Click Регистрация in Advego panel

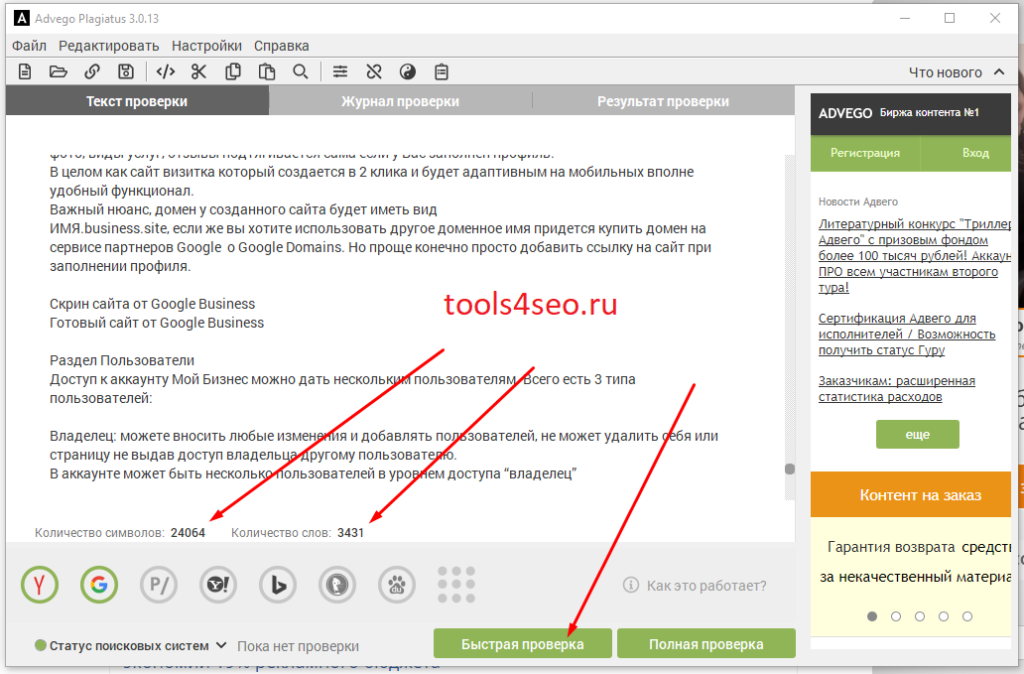[865, 153]
